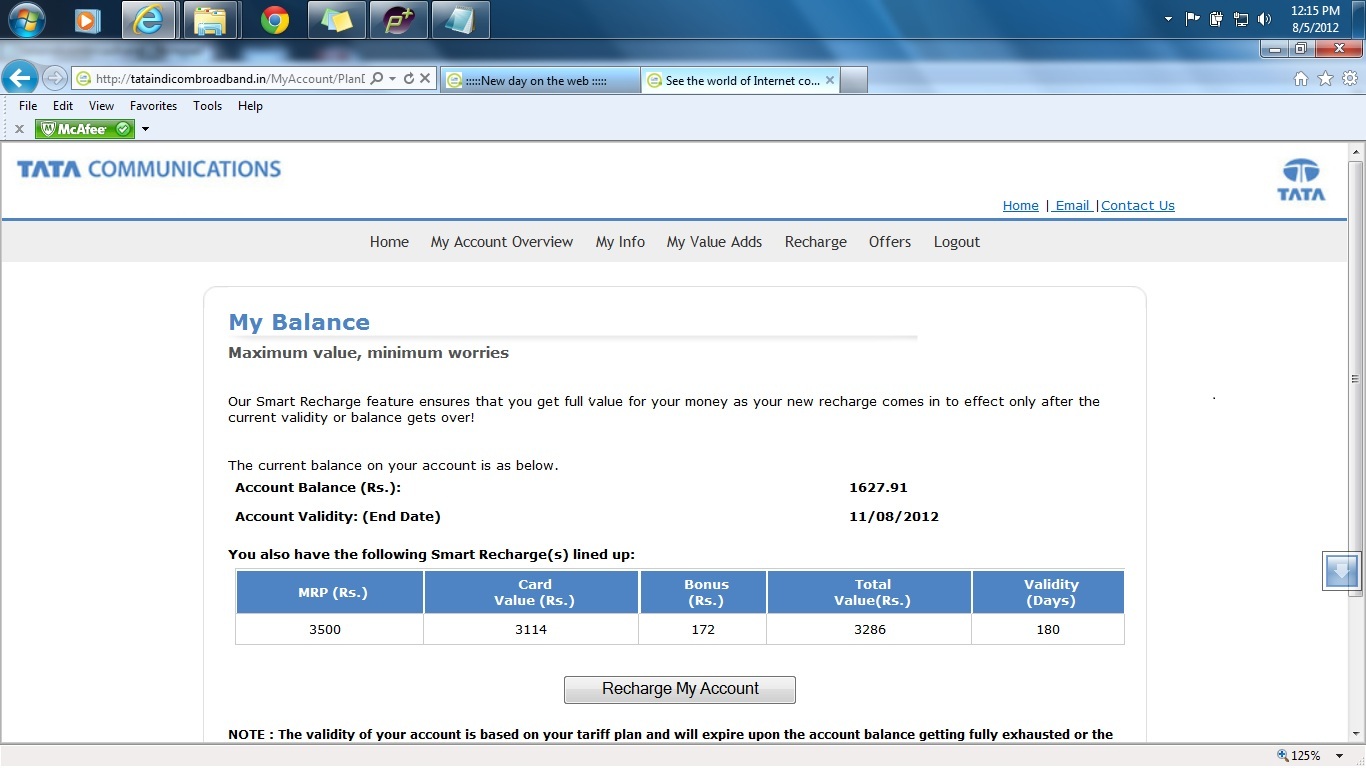This screenshot has width=1366, height=768.
Task: Close the McAfee toolbar with its X
Action: pos(18,129)
